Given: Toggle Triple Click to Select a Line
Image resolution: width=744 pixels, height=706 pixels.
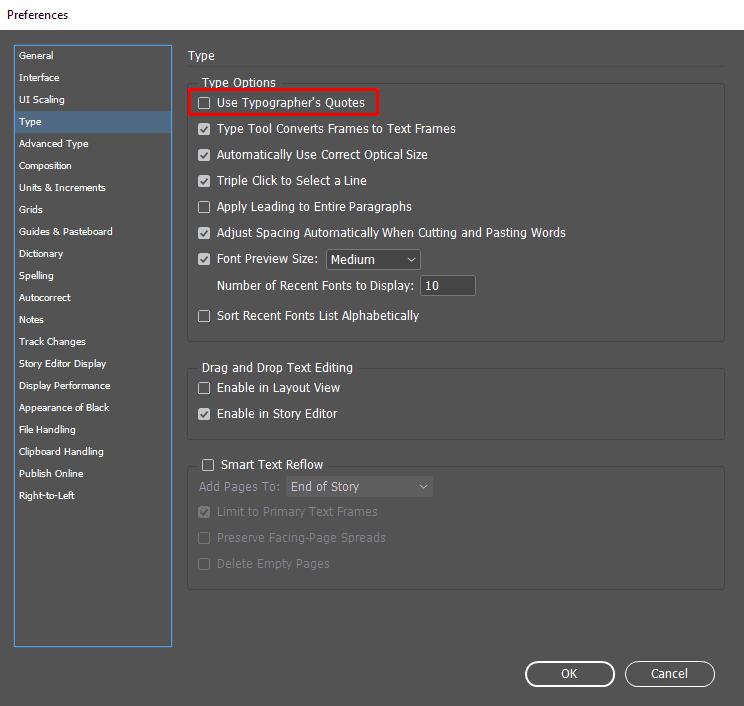Looking at the screenshot, I should coord(204,181).
